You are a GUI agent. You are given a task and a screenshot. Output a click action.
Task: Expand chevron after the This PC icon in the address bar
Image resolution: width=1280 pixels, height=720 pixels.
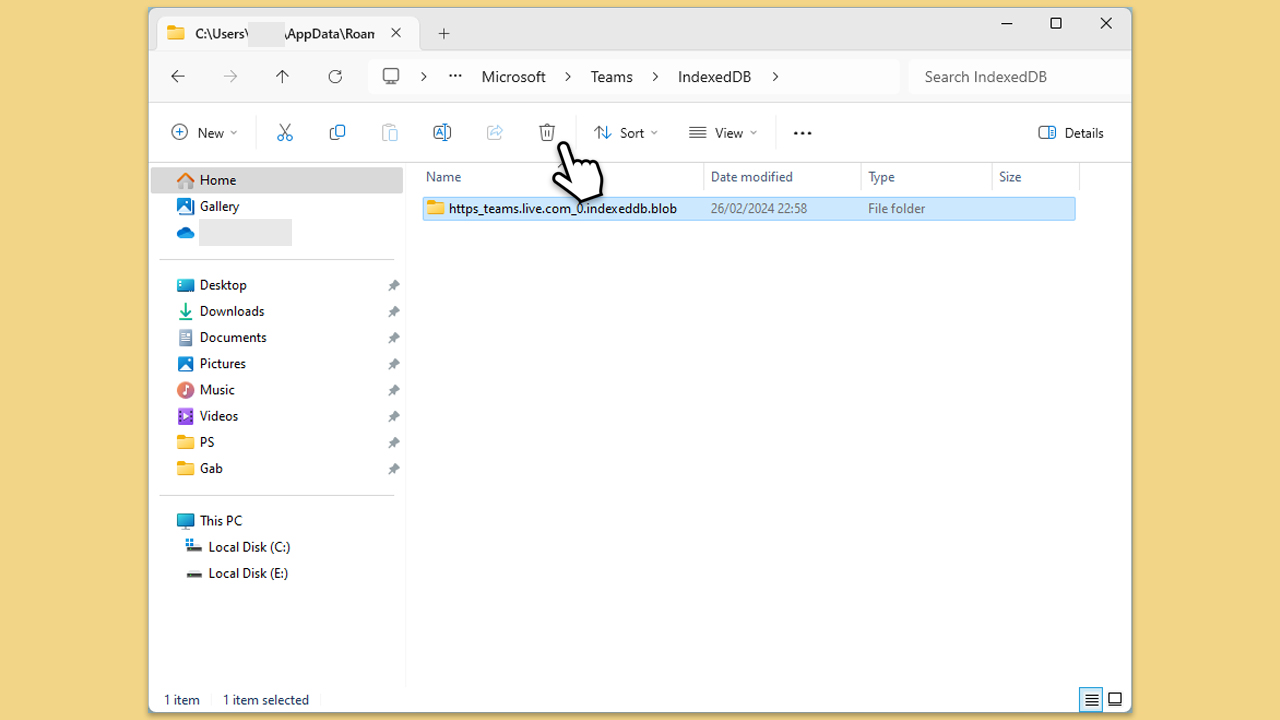coord(424,77)
